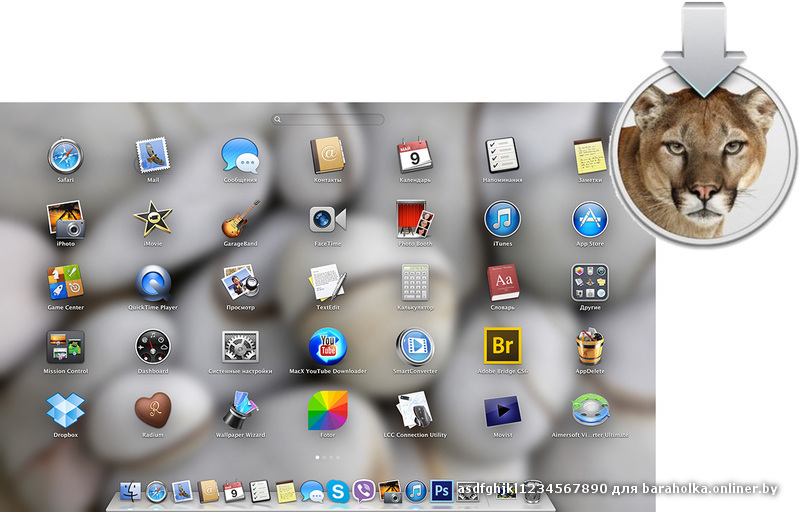
Task: Open TextEdit
Action: point(328,283)
